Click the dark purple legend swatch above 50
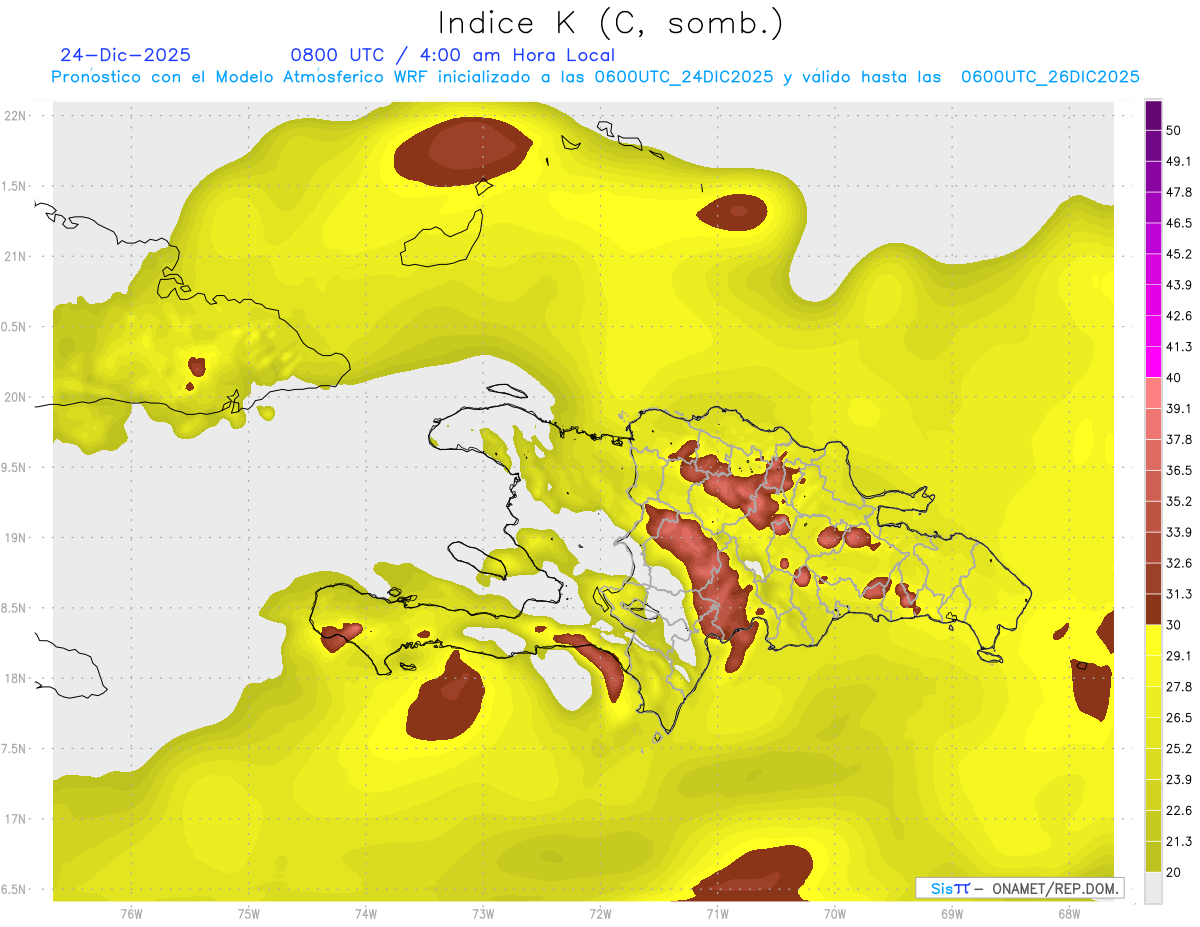1200x927 pixels. (x=1154, y=115)
